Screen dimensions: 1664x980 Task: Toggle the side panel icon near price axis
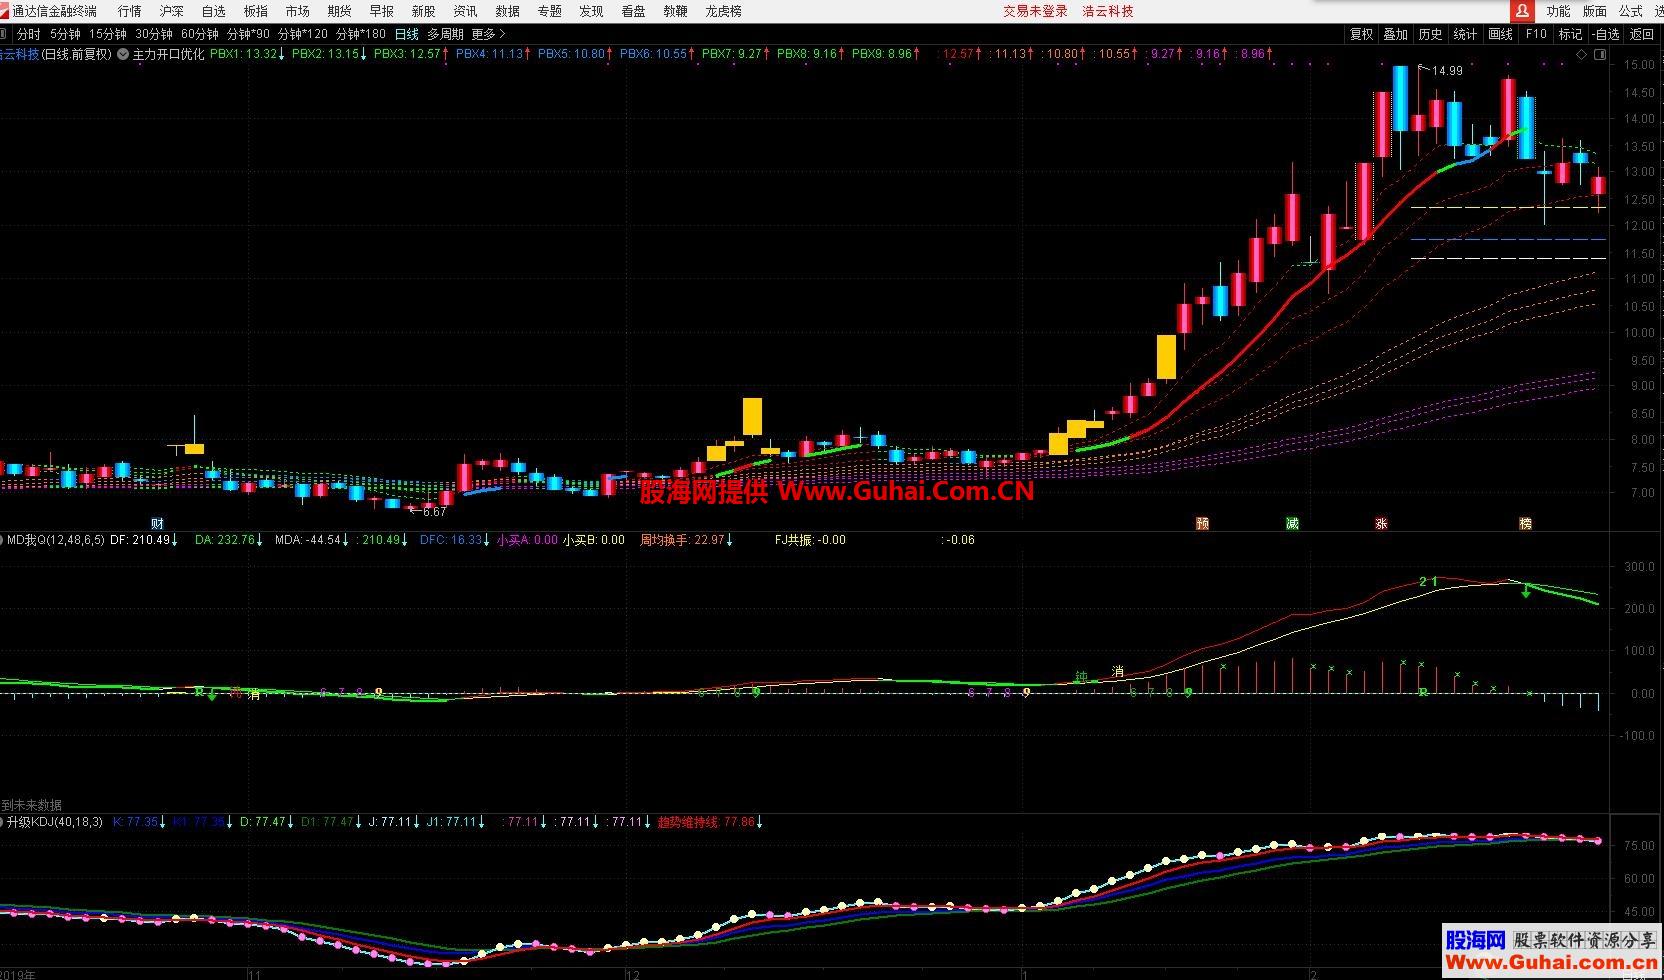[x=1600, y=55]
